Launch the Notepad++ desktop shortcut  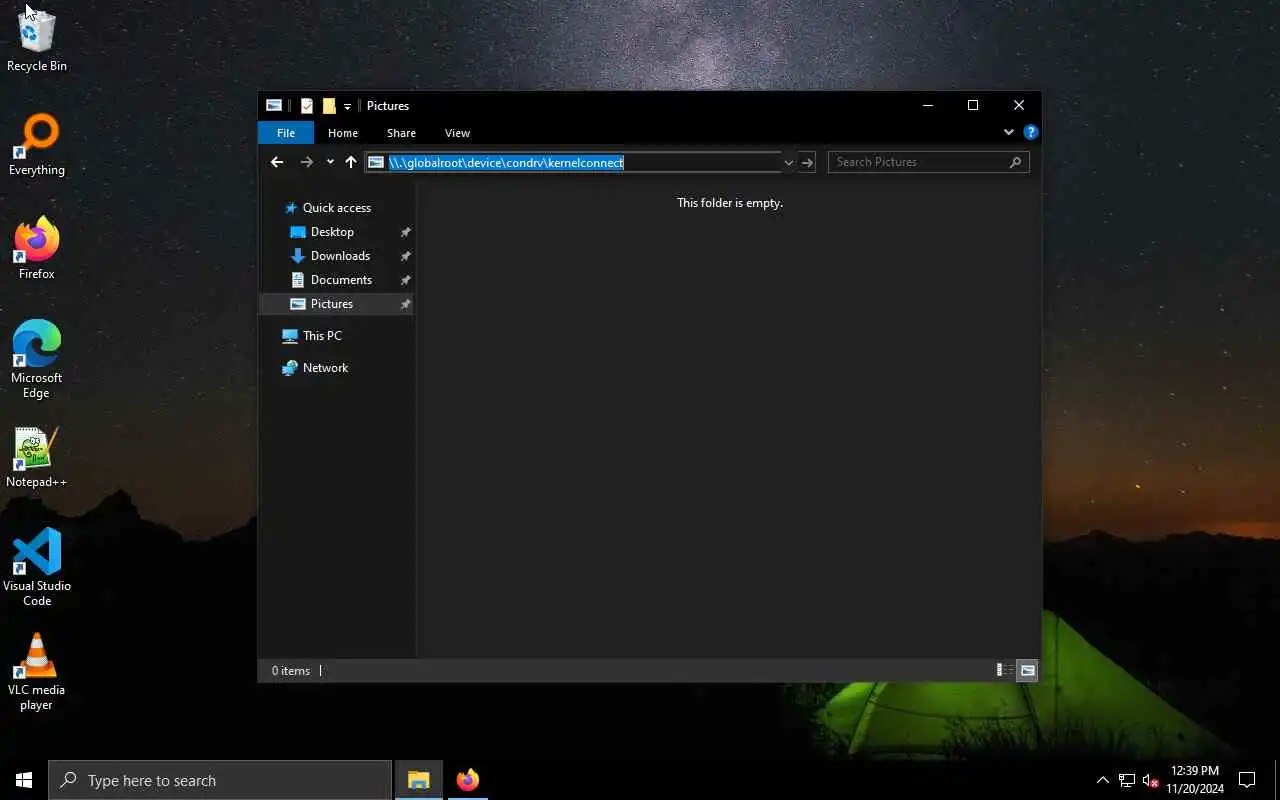37,458
